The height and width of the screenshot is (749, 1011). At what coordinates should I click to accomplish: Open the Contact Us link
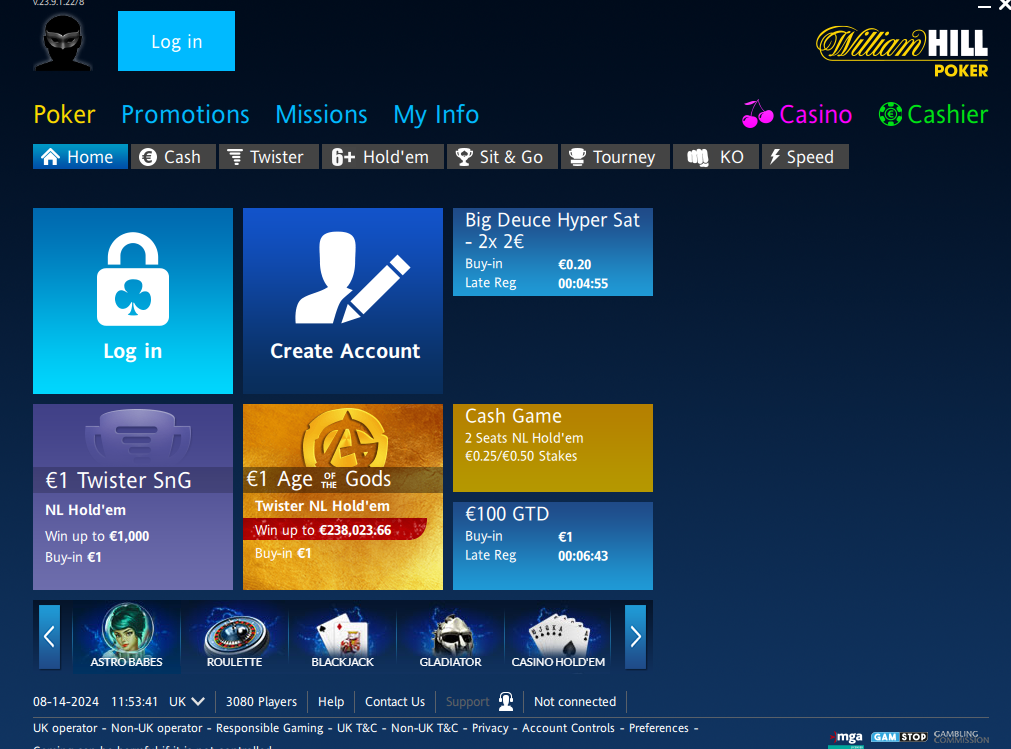(x=395, y=701)
